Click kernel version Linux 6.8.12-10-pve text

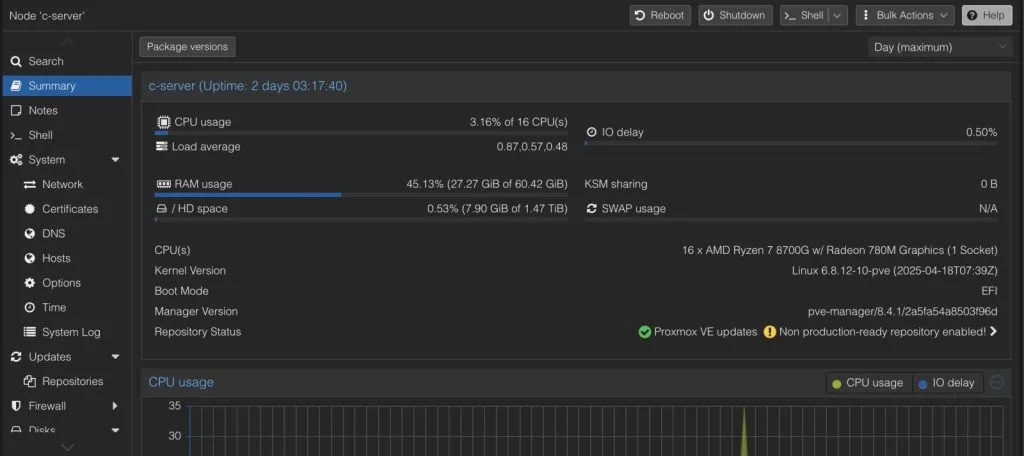(895, 270)
